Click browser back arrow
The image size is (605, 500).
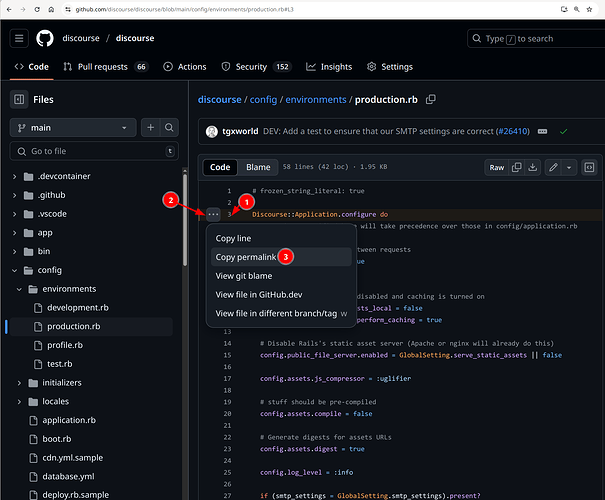click(9, 9)
